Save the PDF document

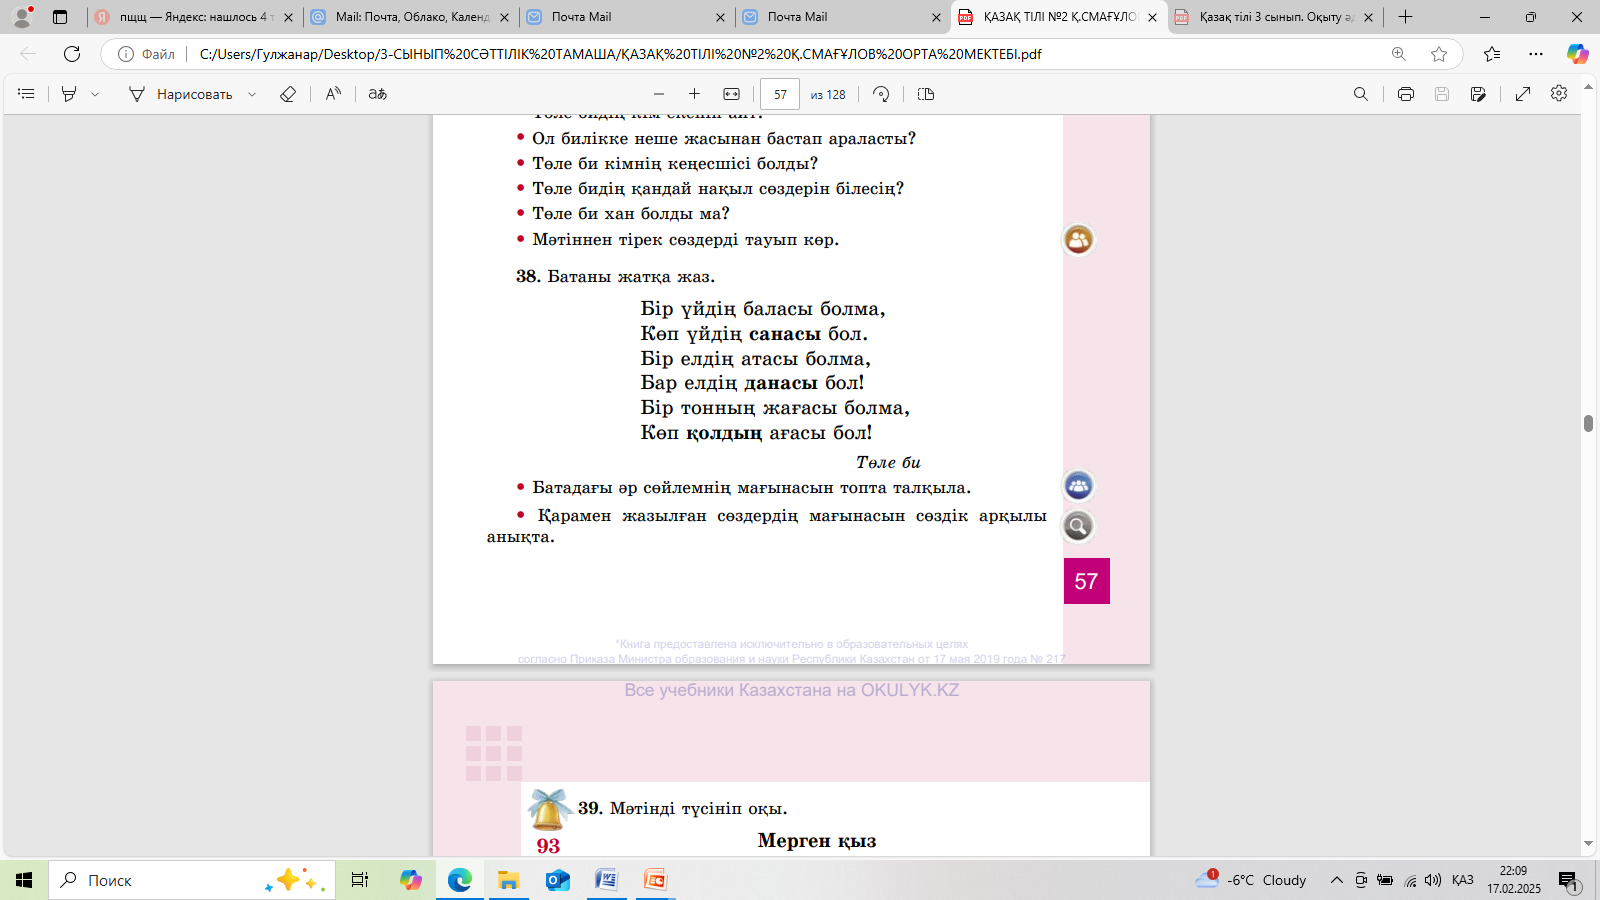coord(1442,94)
